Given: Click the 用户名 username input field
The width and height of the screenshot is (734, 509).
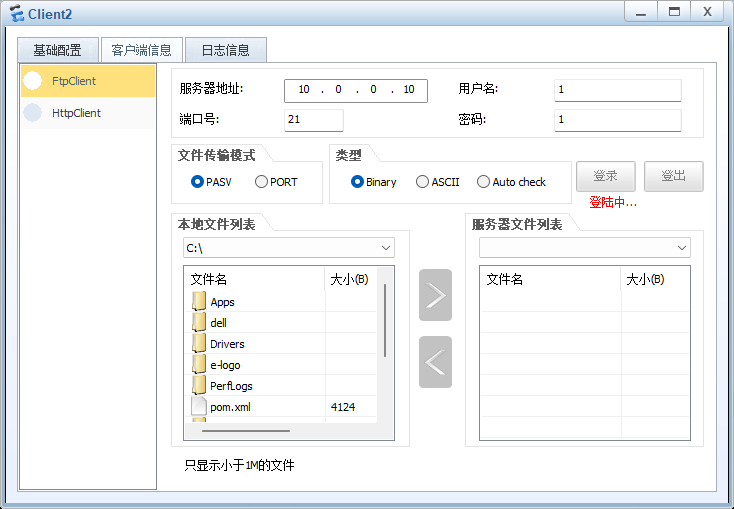Looking at the screenshot, I should tap(617, 90).
